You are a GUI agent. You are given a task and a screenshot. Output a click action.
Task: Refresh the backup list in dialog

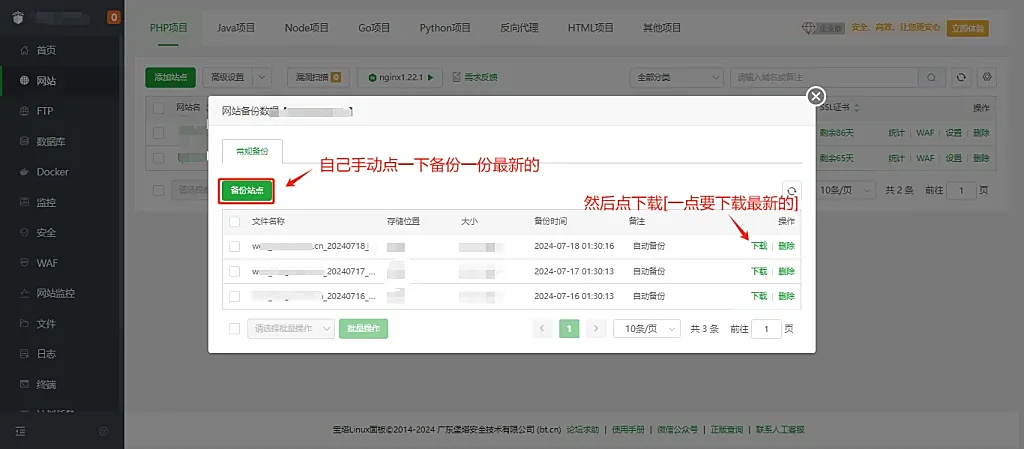coord(792,191)
